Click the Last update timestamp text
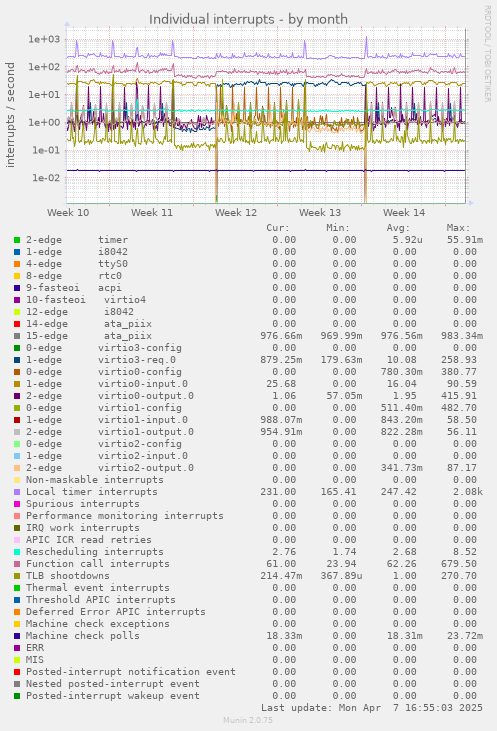Image resolution: width=497 pixels, height=731 pixels. (x=372, y=708)
